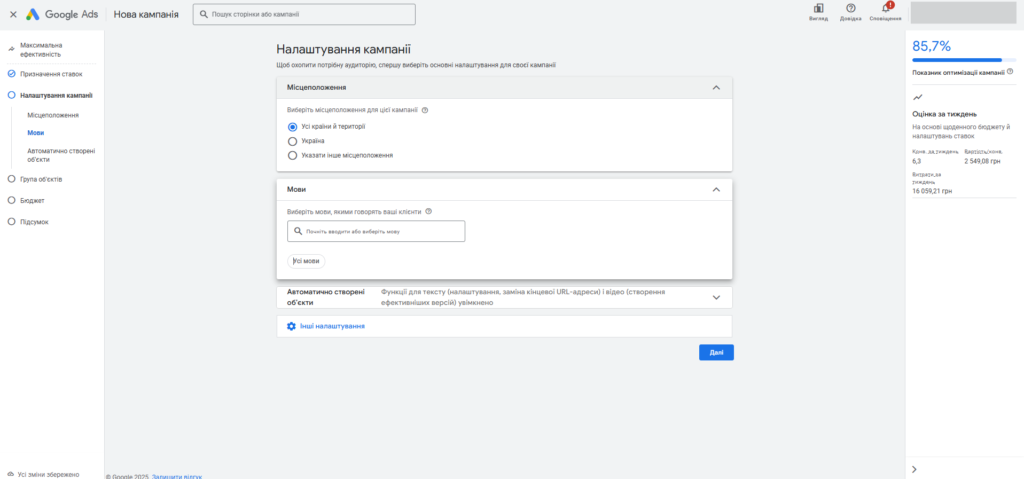Open the Сповіщення notifications bell
The width and height of the screenshot is (1024, 479).
885,9
